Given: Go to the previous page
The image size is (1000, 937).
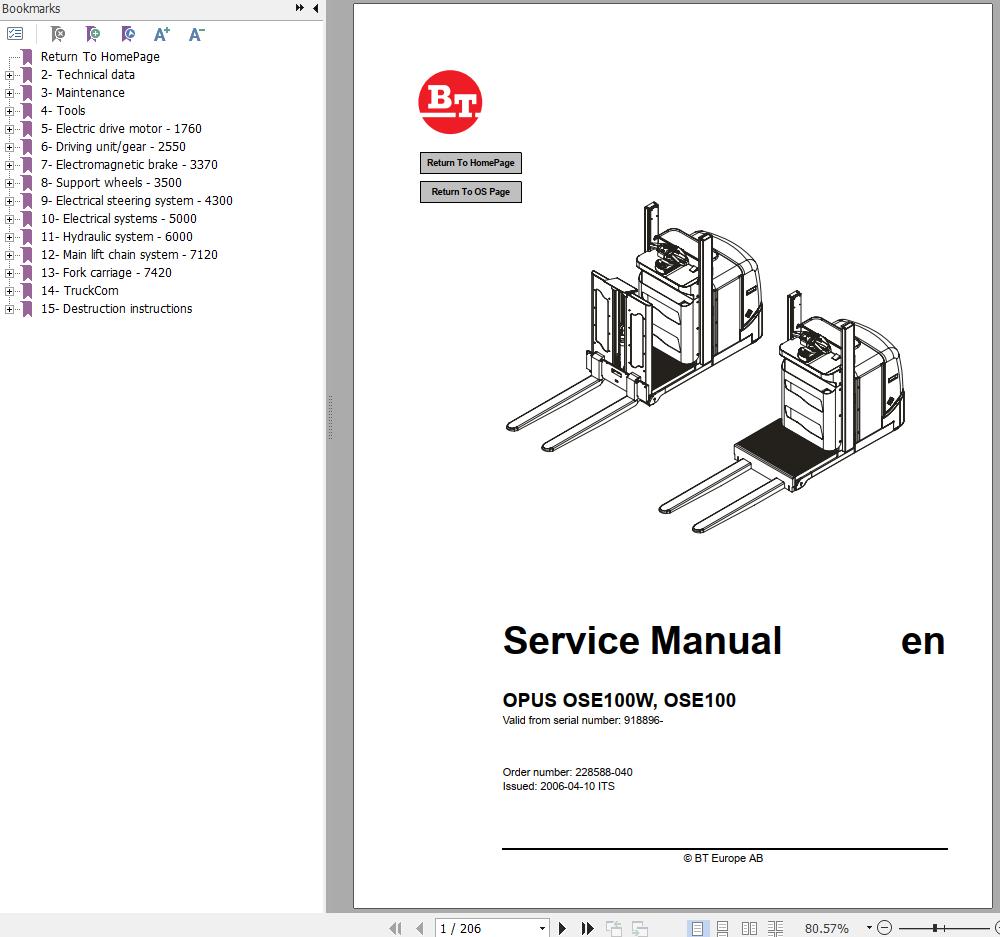Looking at the screenshot, I should pyautogui.click(x=420, y=928).
